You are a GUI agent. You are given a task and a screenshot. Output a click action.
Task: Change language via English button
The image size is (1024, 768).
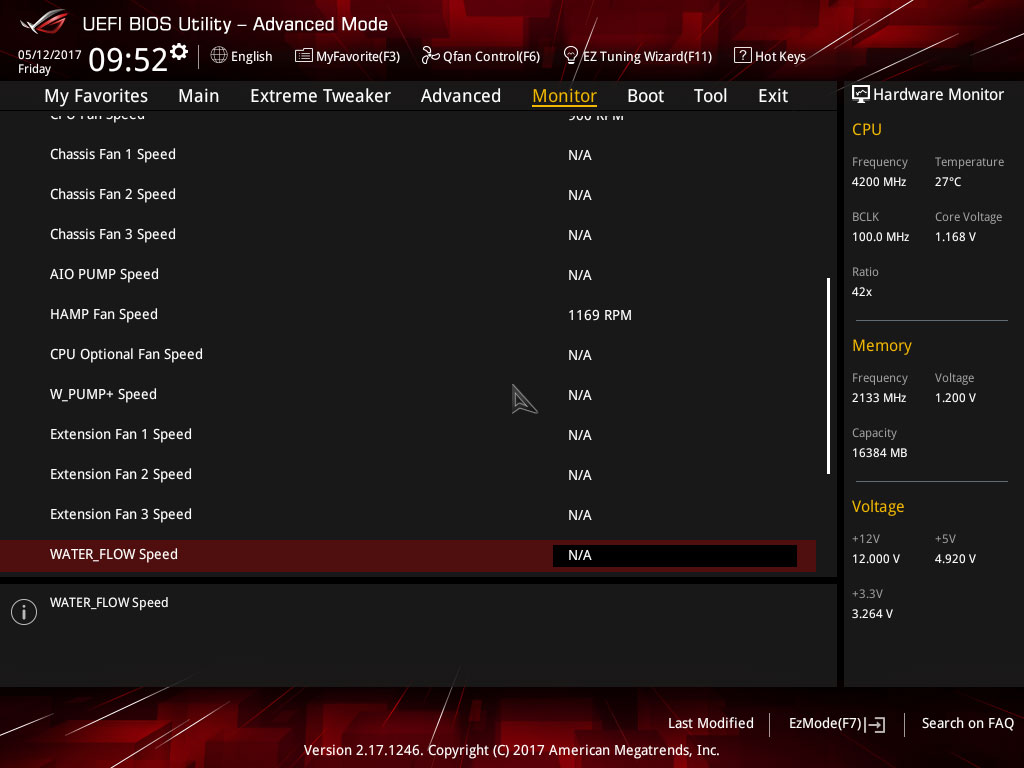(242, 56)
